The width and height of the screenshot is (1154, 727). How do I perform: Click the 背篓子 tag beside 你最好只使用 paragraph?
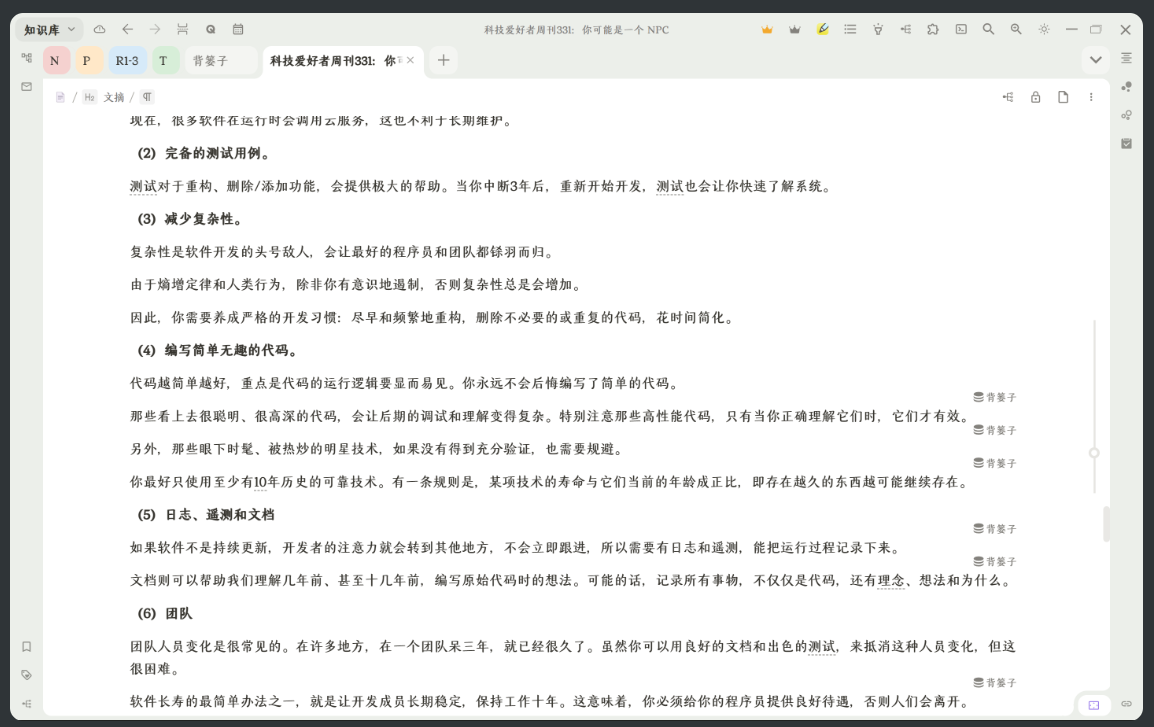pos(994,464)
